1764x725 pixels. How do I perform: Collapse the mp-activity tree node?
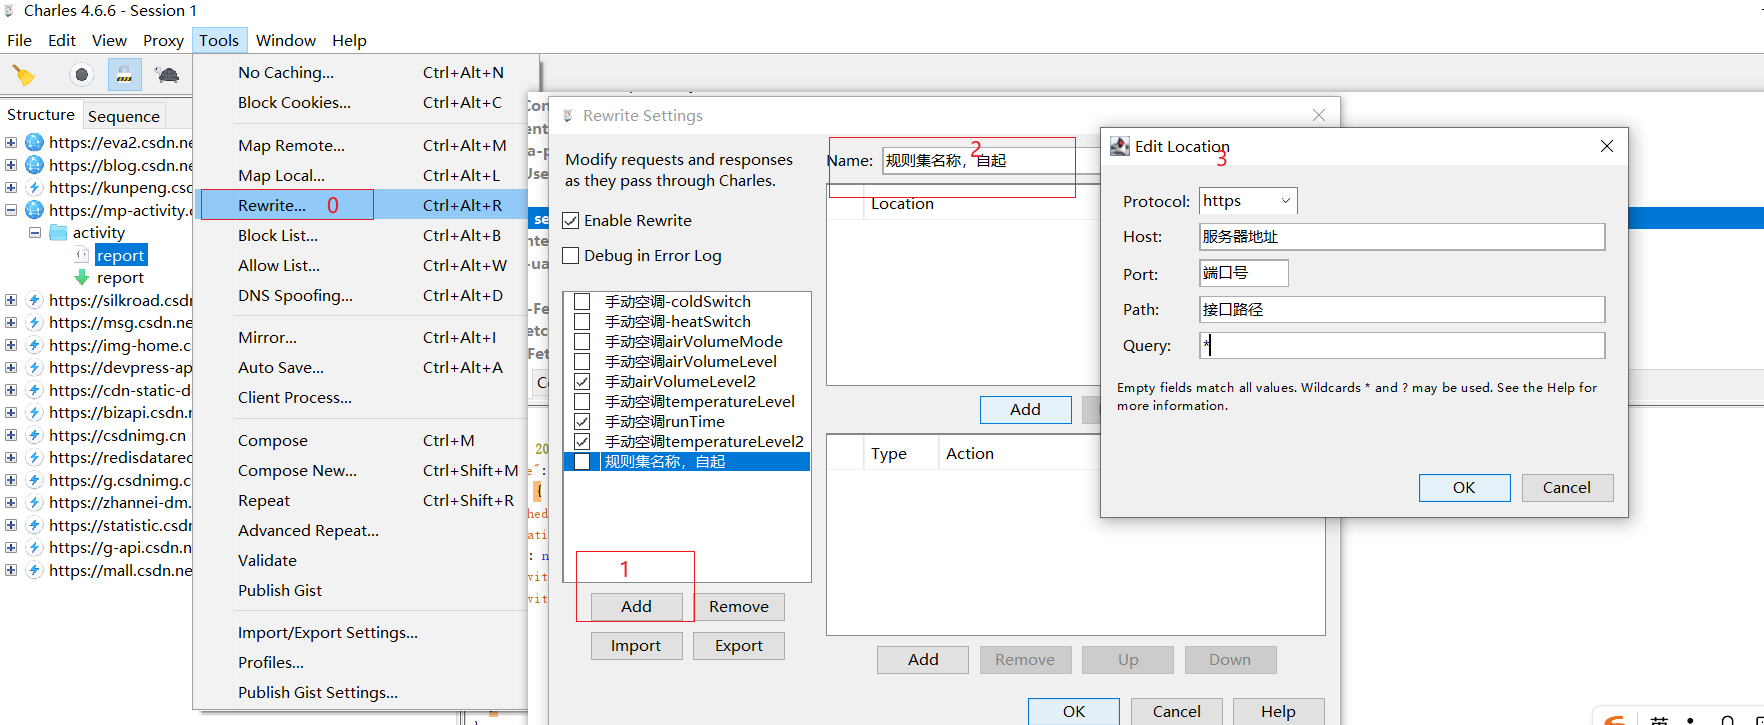pyautogui.click(x=11, y=210)
